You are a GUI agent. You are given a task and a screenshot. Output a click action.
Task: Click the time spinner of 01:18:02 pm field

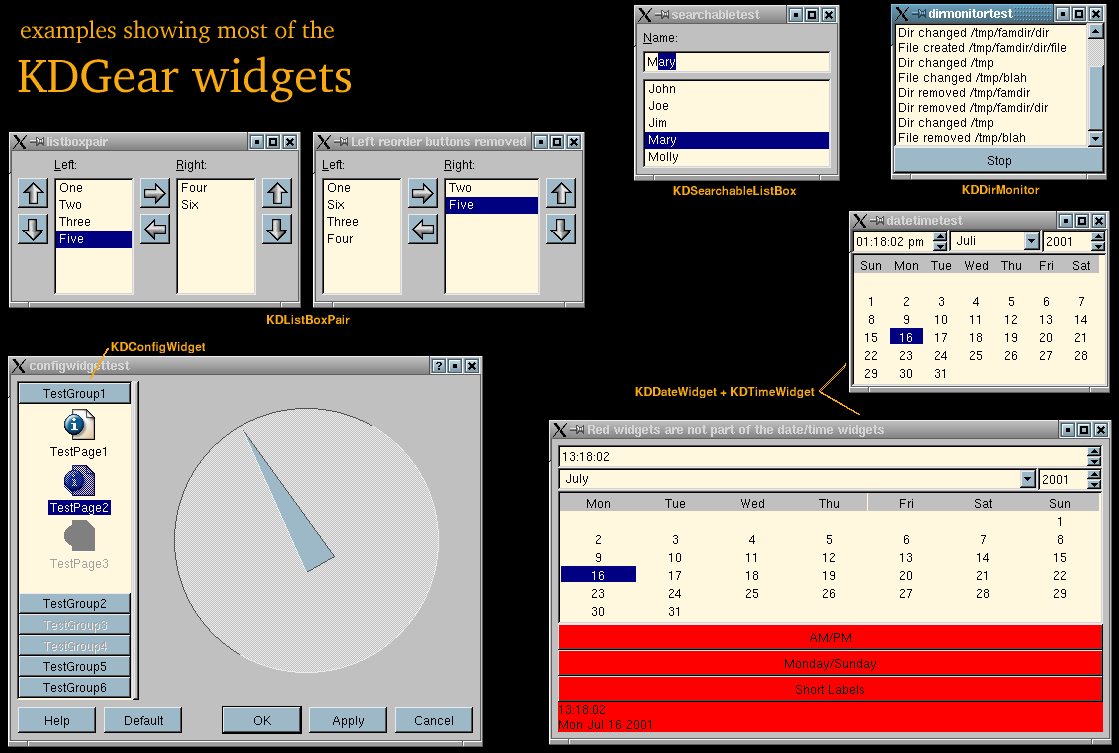pyautogui.click(x=941, y=241)
